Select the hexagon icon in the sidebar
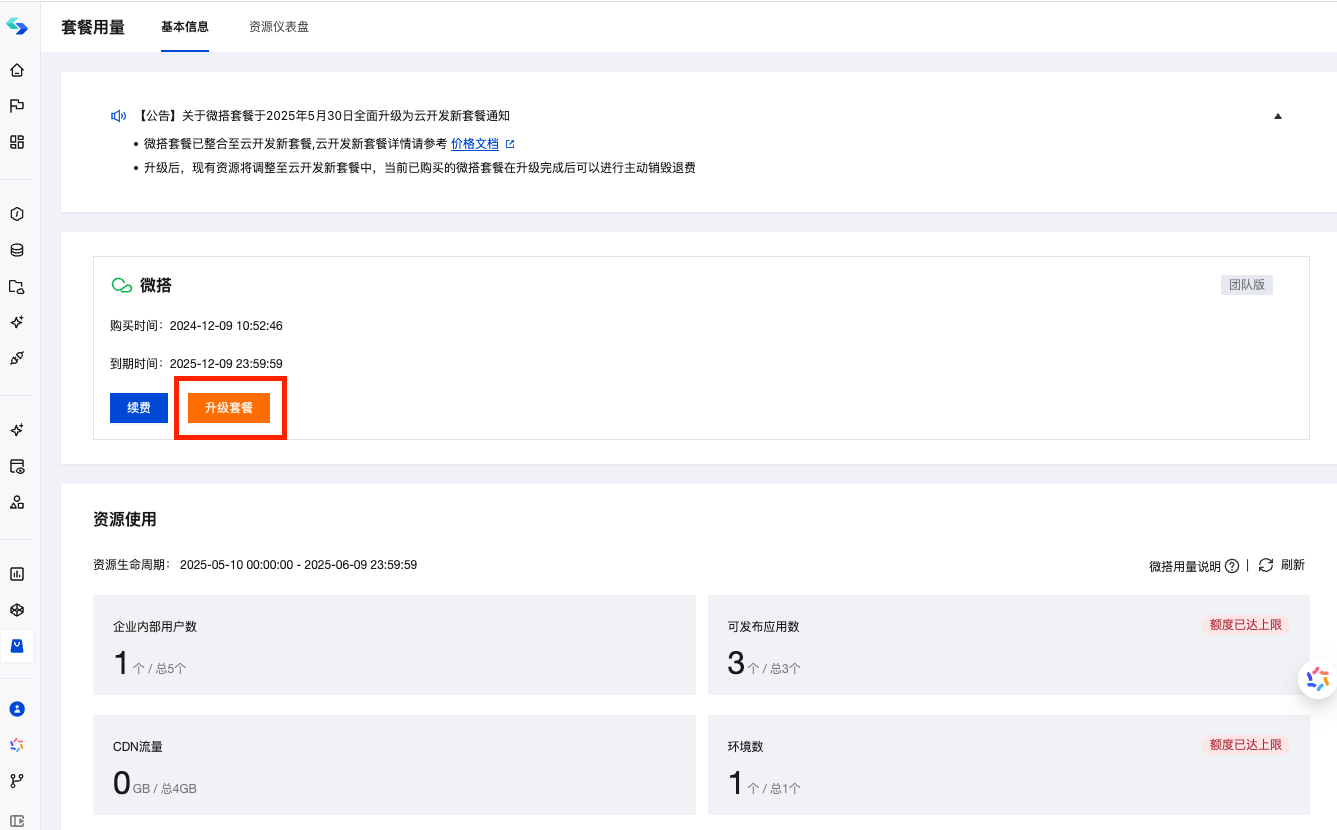Viewport: 1337px width, 830px height. (17, 214)
